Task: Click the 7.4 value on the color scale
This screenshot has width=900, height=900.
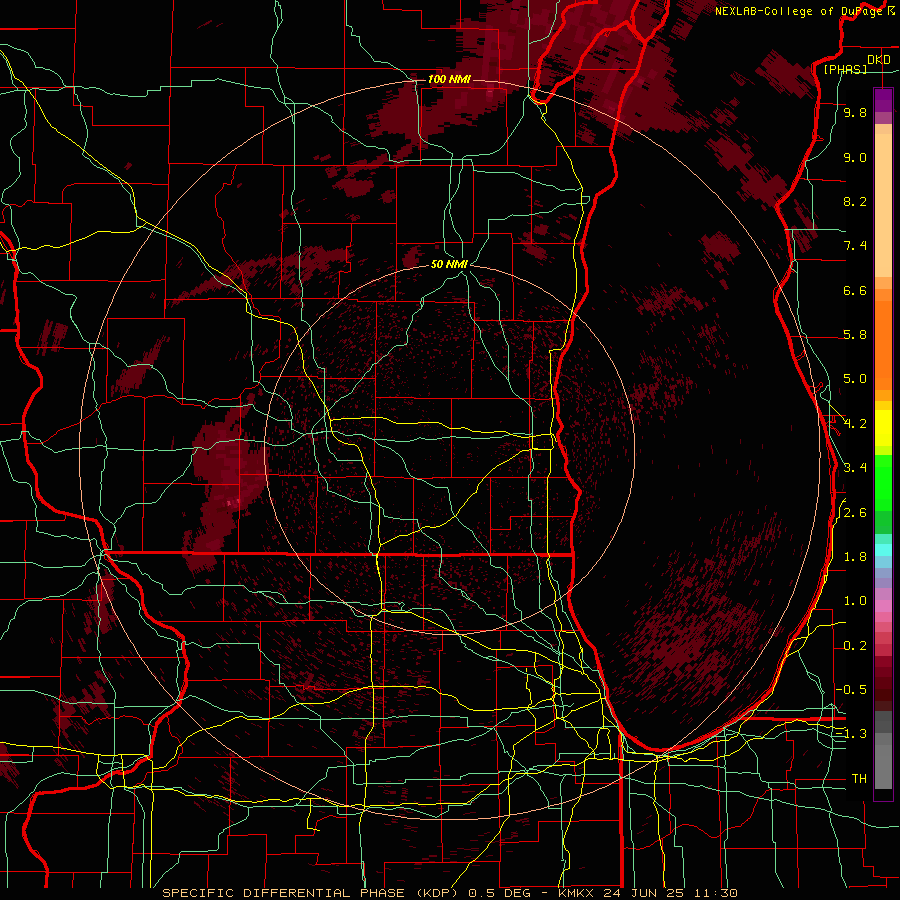Action: click(x=855, y=246)
